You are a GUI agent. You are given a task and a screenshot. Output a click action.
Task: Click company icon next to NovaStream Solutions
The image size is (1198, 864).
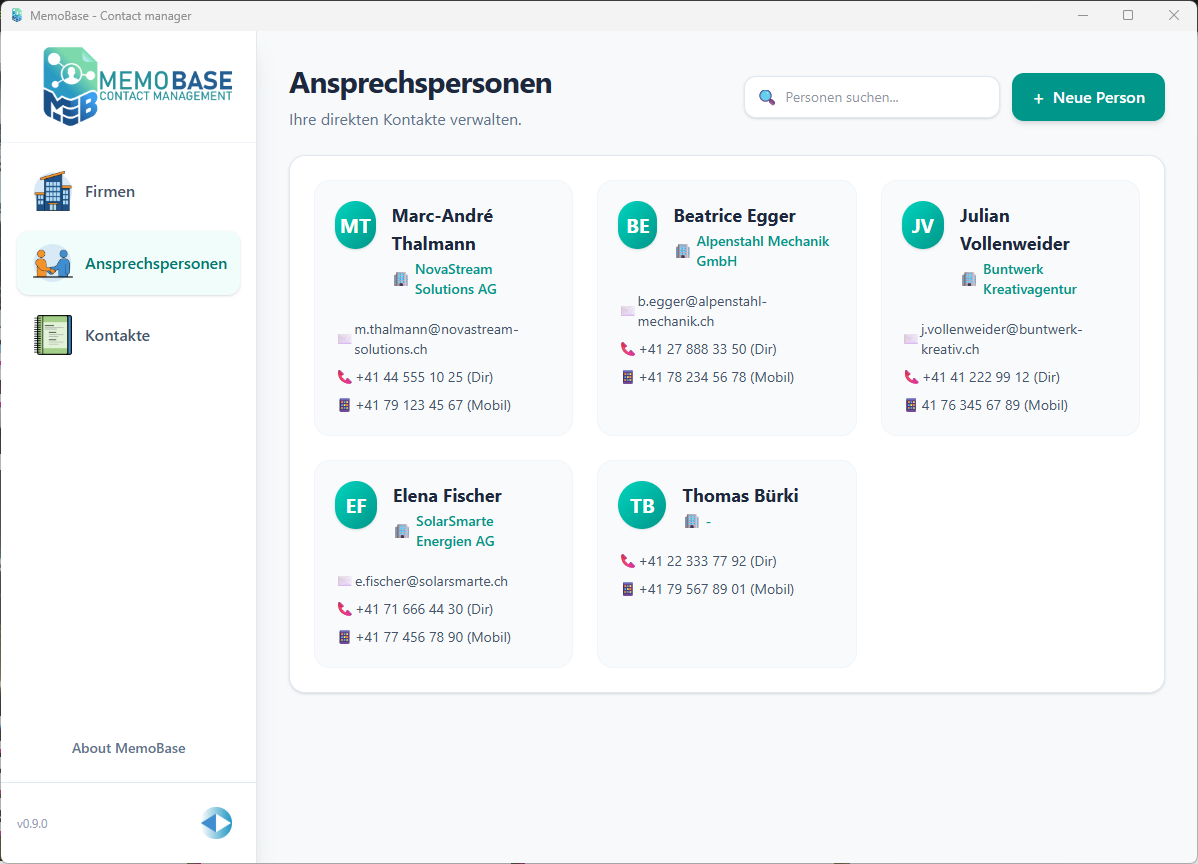click(400, 279)
